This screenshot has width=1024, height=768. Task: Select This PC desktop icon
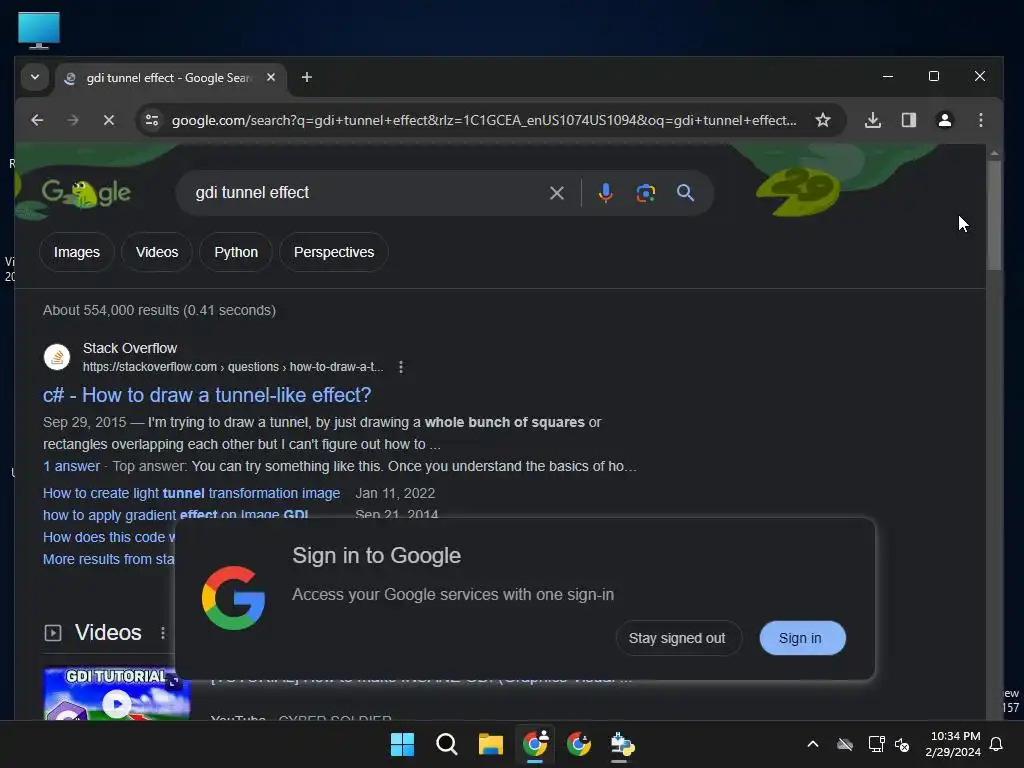pyautogui.click(x=39, y=30)
